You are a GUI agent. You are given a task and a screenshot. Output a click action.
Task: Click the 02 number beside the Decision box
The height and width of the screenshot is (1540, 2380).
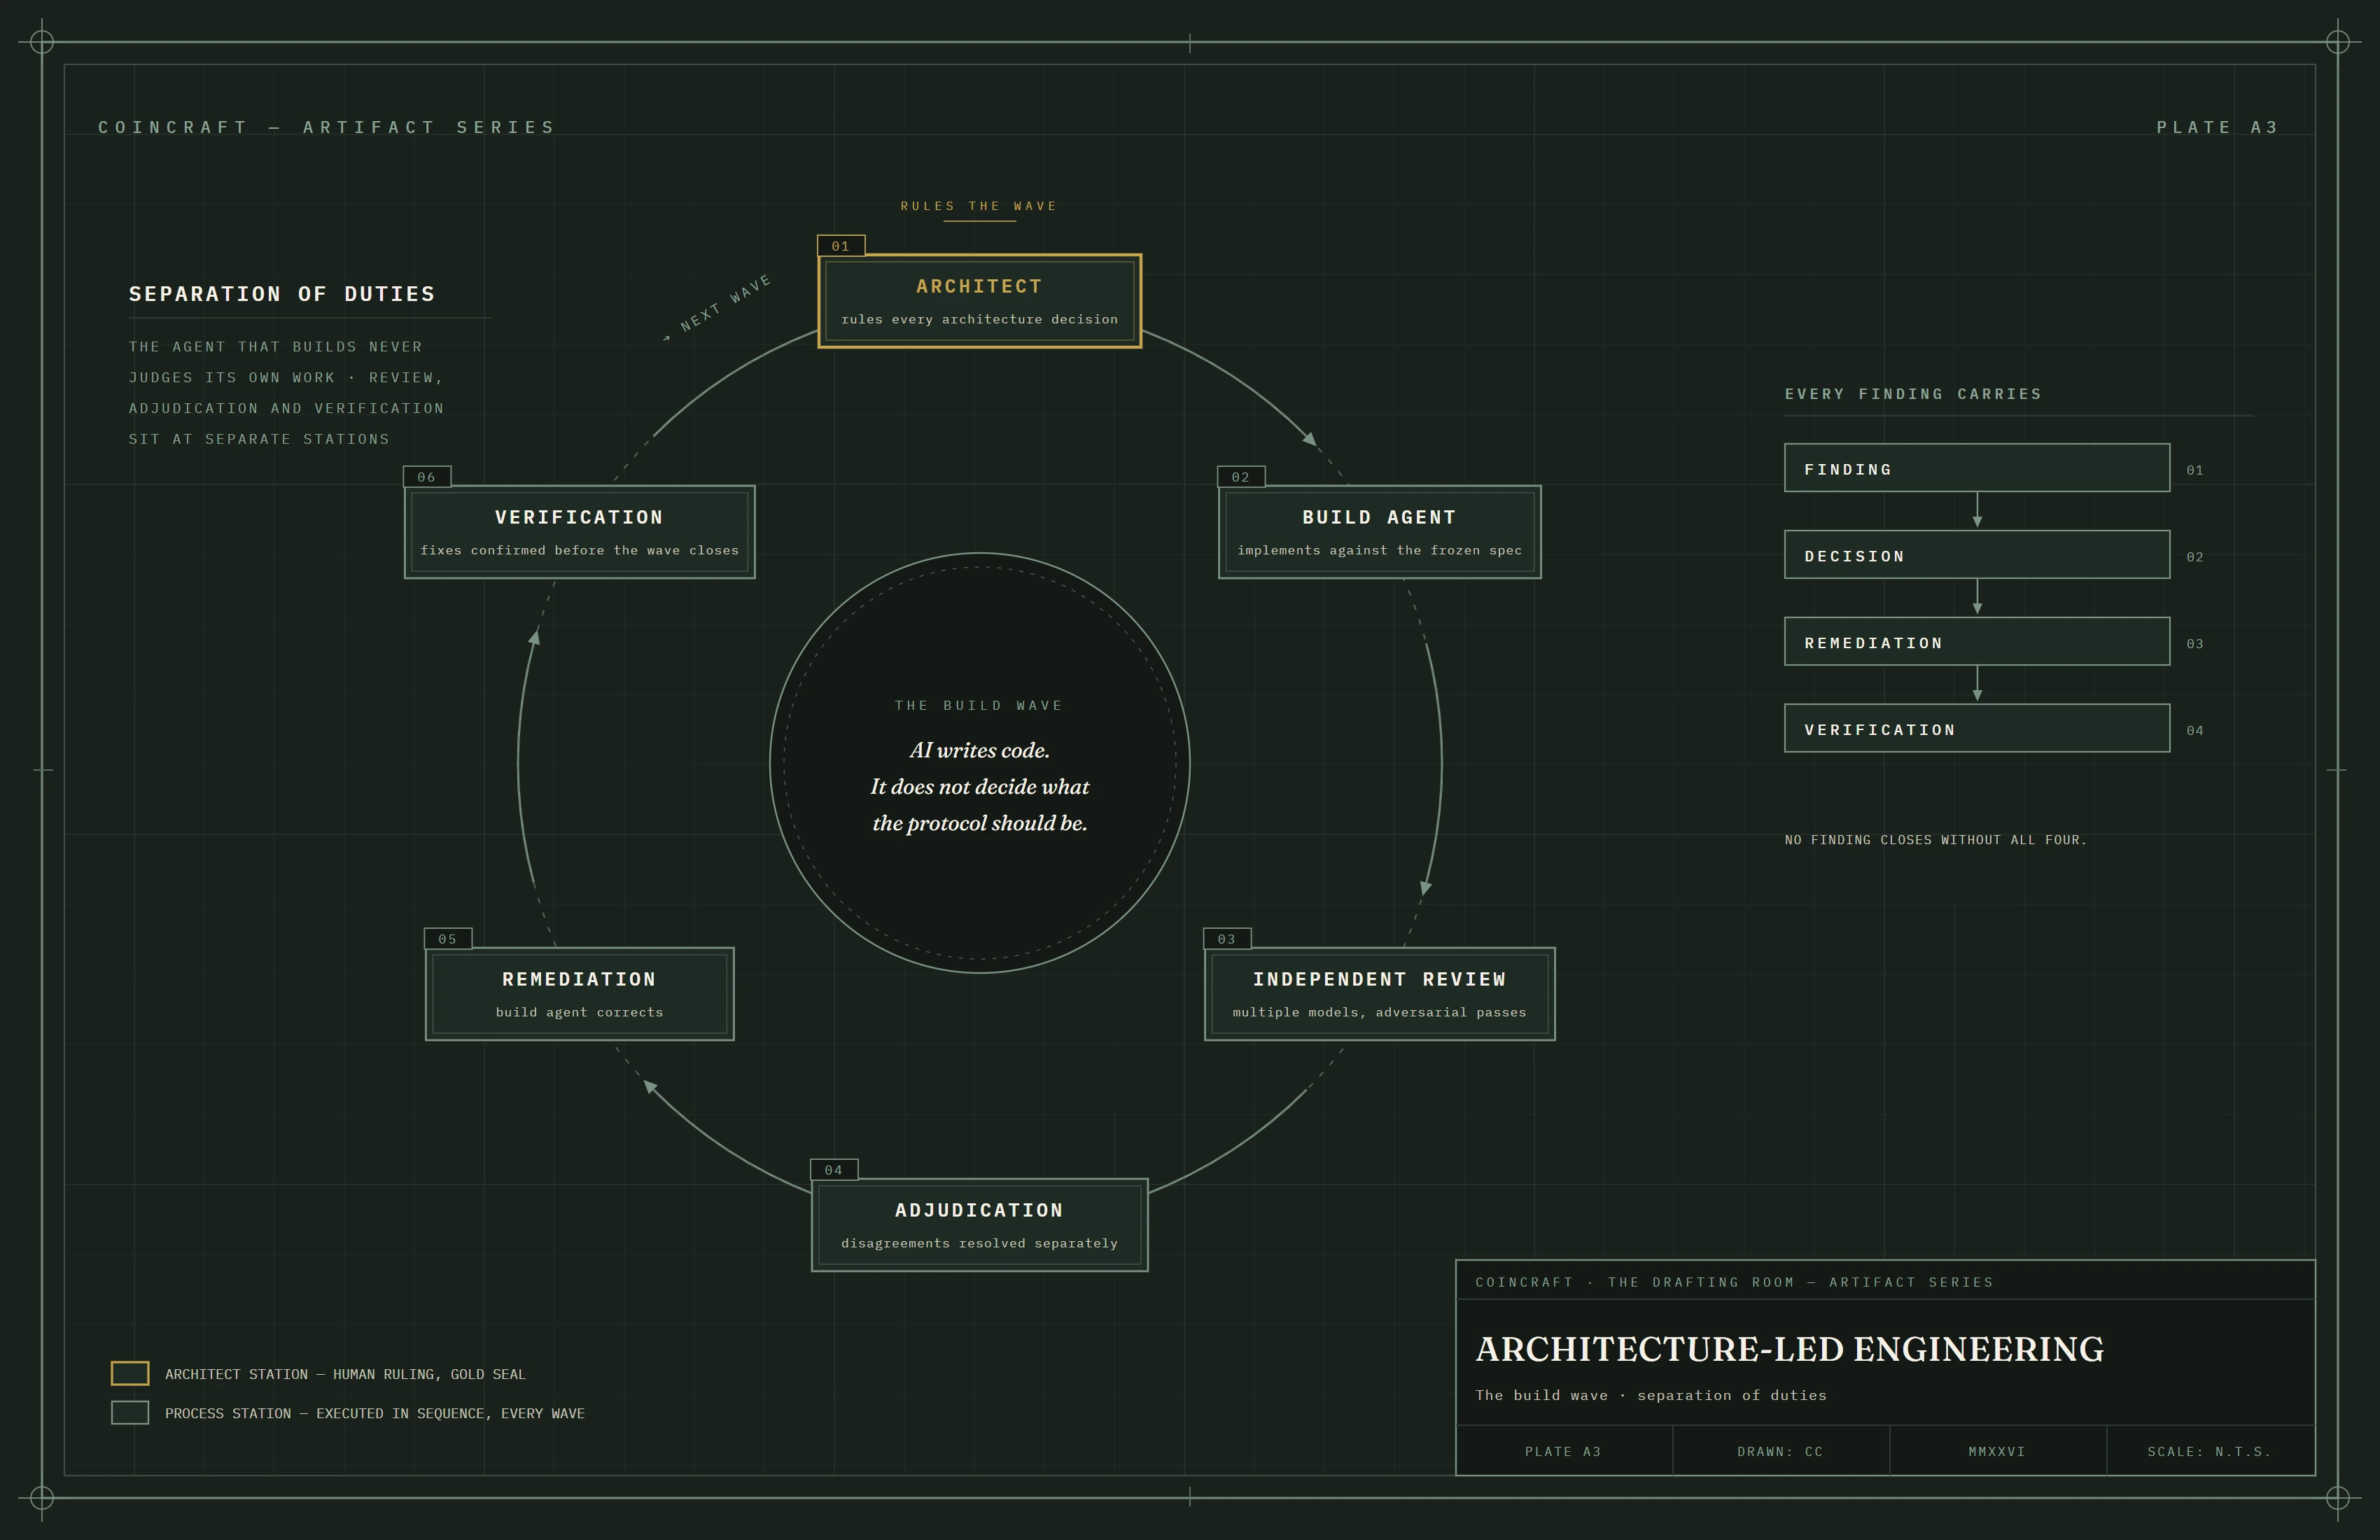2194,557
